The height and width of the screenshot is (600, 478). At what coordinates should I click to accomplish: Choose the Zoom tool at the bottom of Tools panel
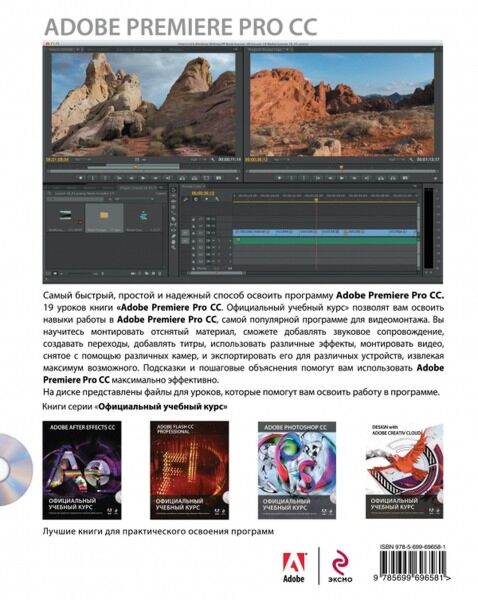tap(173, 248)
